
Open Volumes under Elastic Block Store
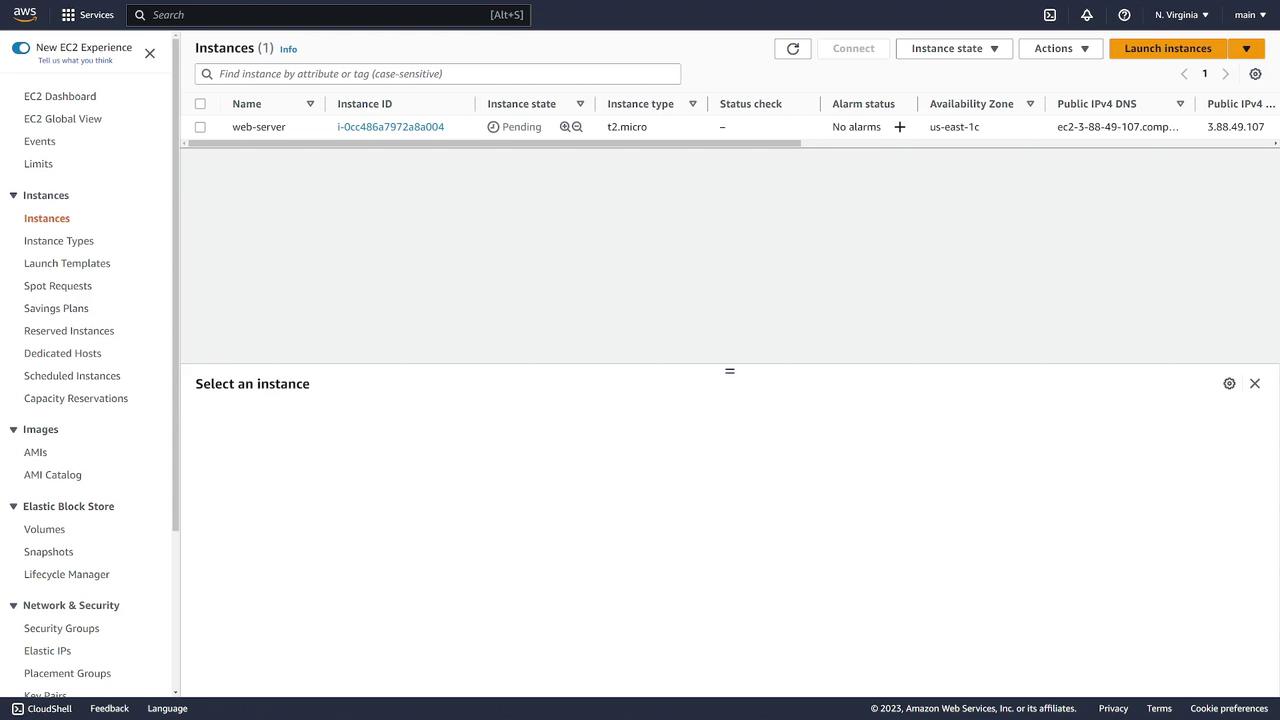tap(44, 530)
